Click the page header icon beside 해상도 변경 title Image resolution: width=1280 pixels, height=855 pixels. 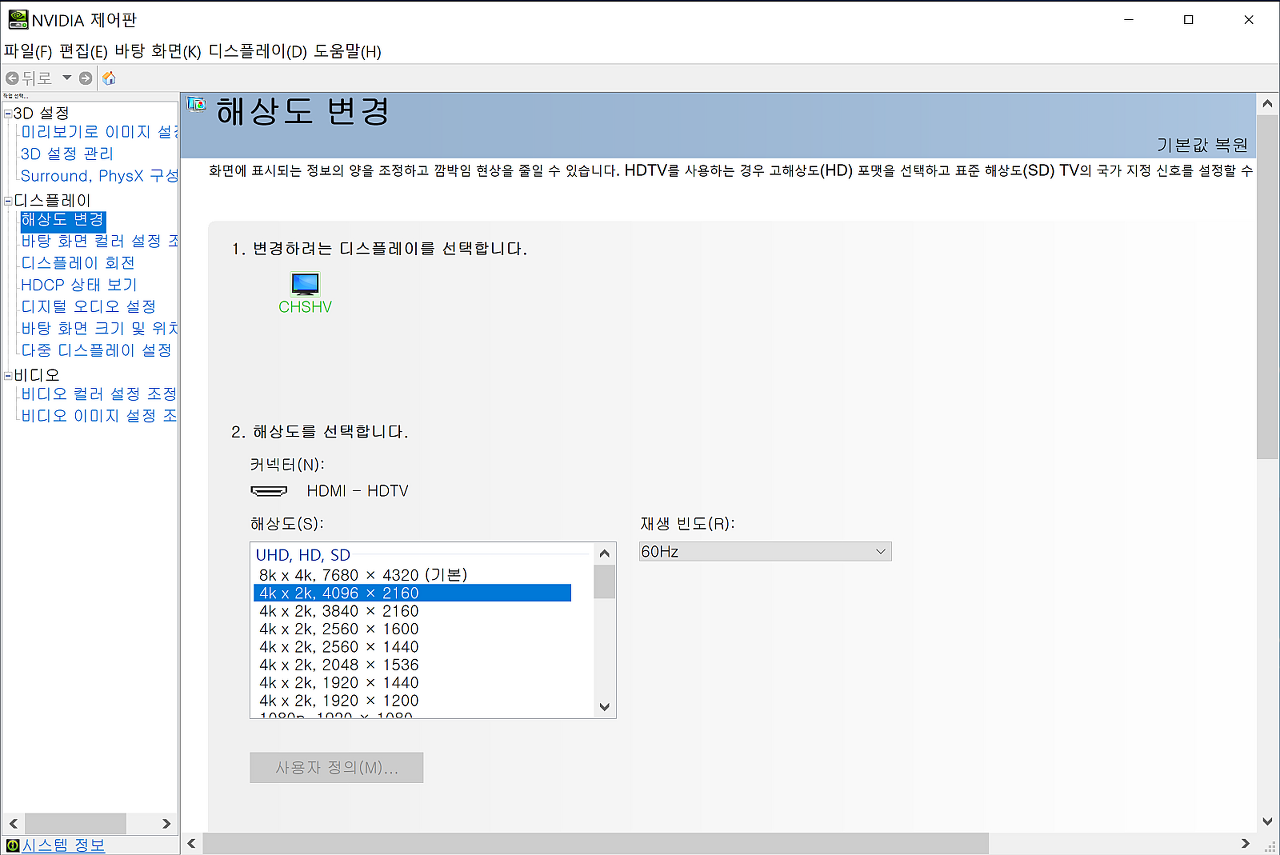pos(197,104)
